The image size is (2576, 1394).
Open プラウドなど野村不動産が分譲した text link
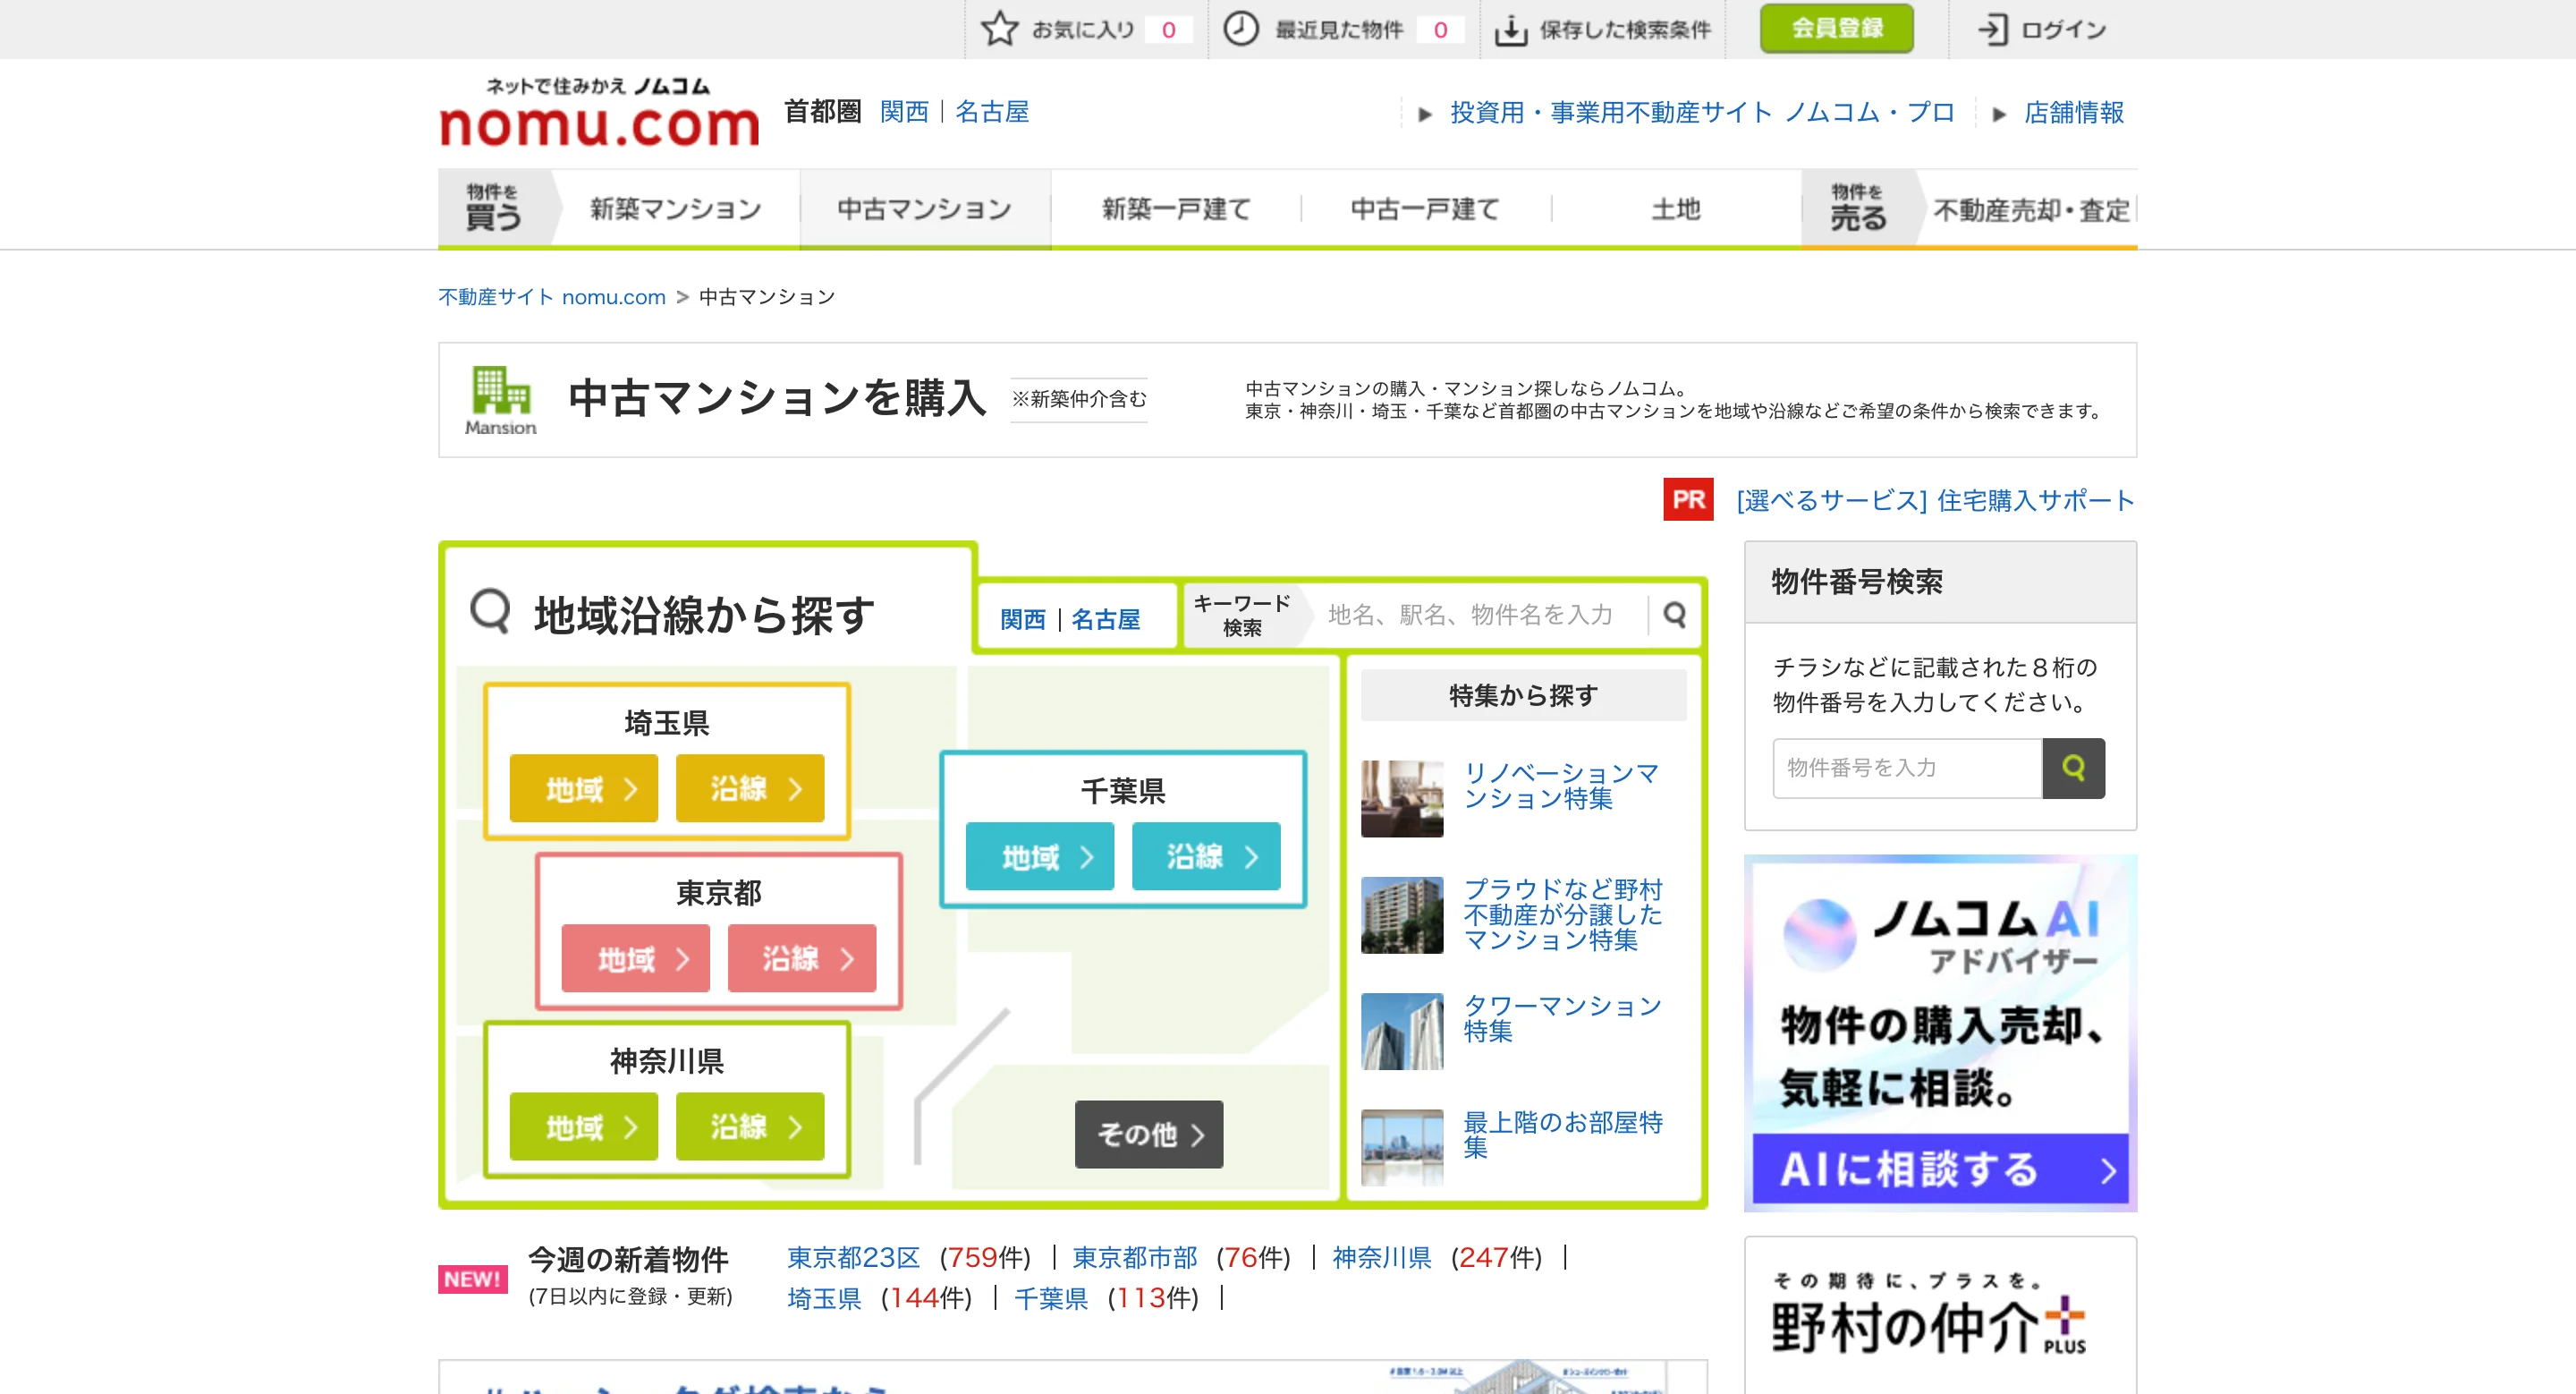coord(1563,914)
